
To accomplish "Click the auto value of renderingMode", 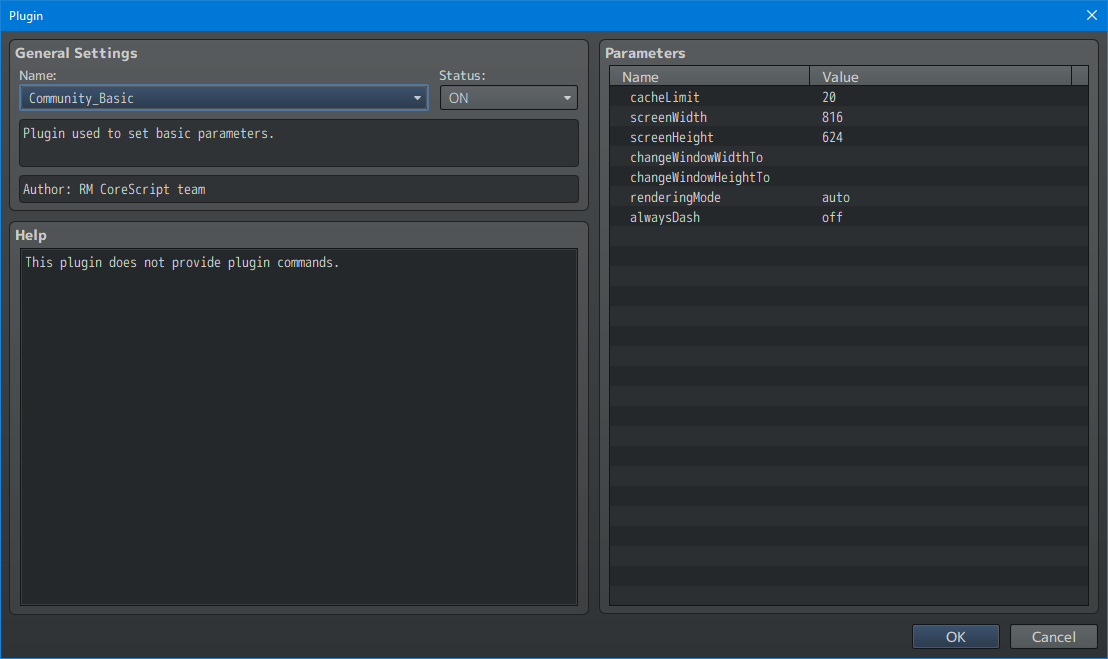I will [x=836, y=197].
